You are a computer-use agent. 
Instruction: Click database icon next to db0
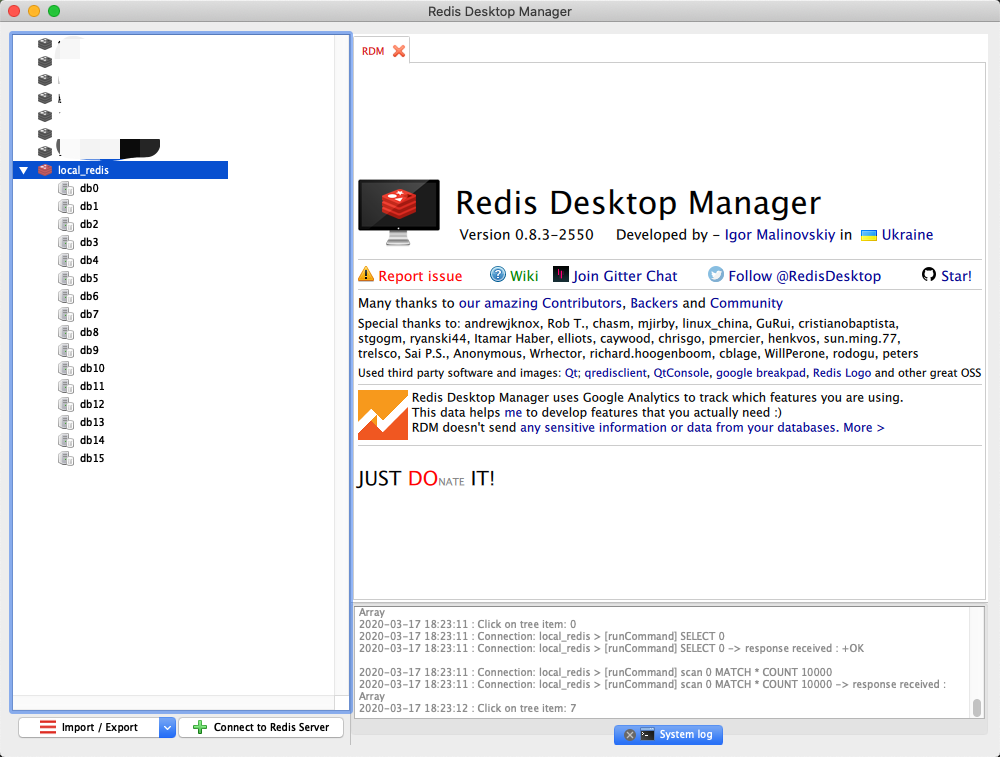click(x=66, y=188)
